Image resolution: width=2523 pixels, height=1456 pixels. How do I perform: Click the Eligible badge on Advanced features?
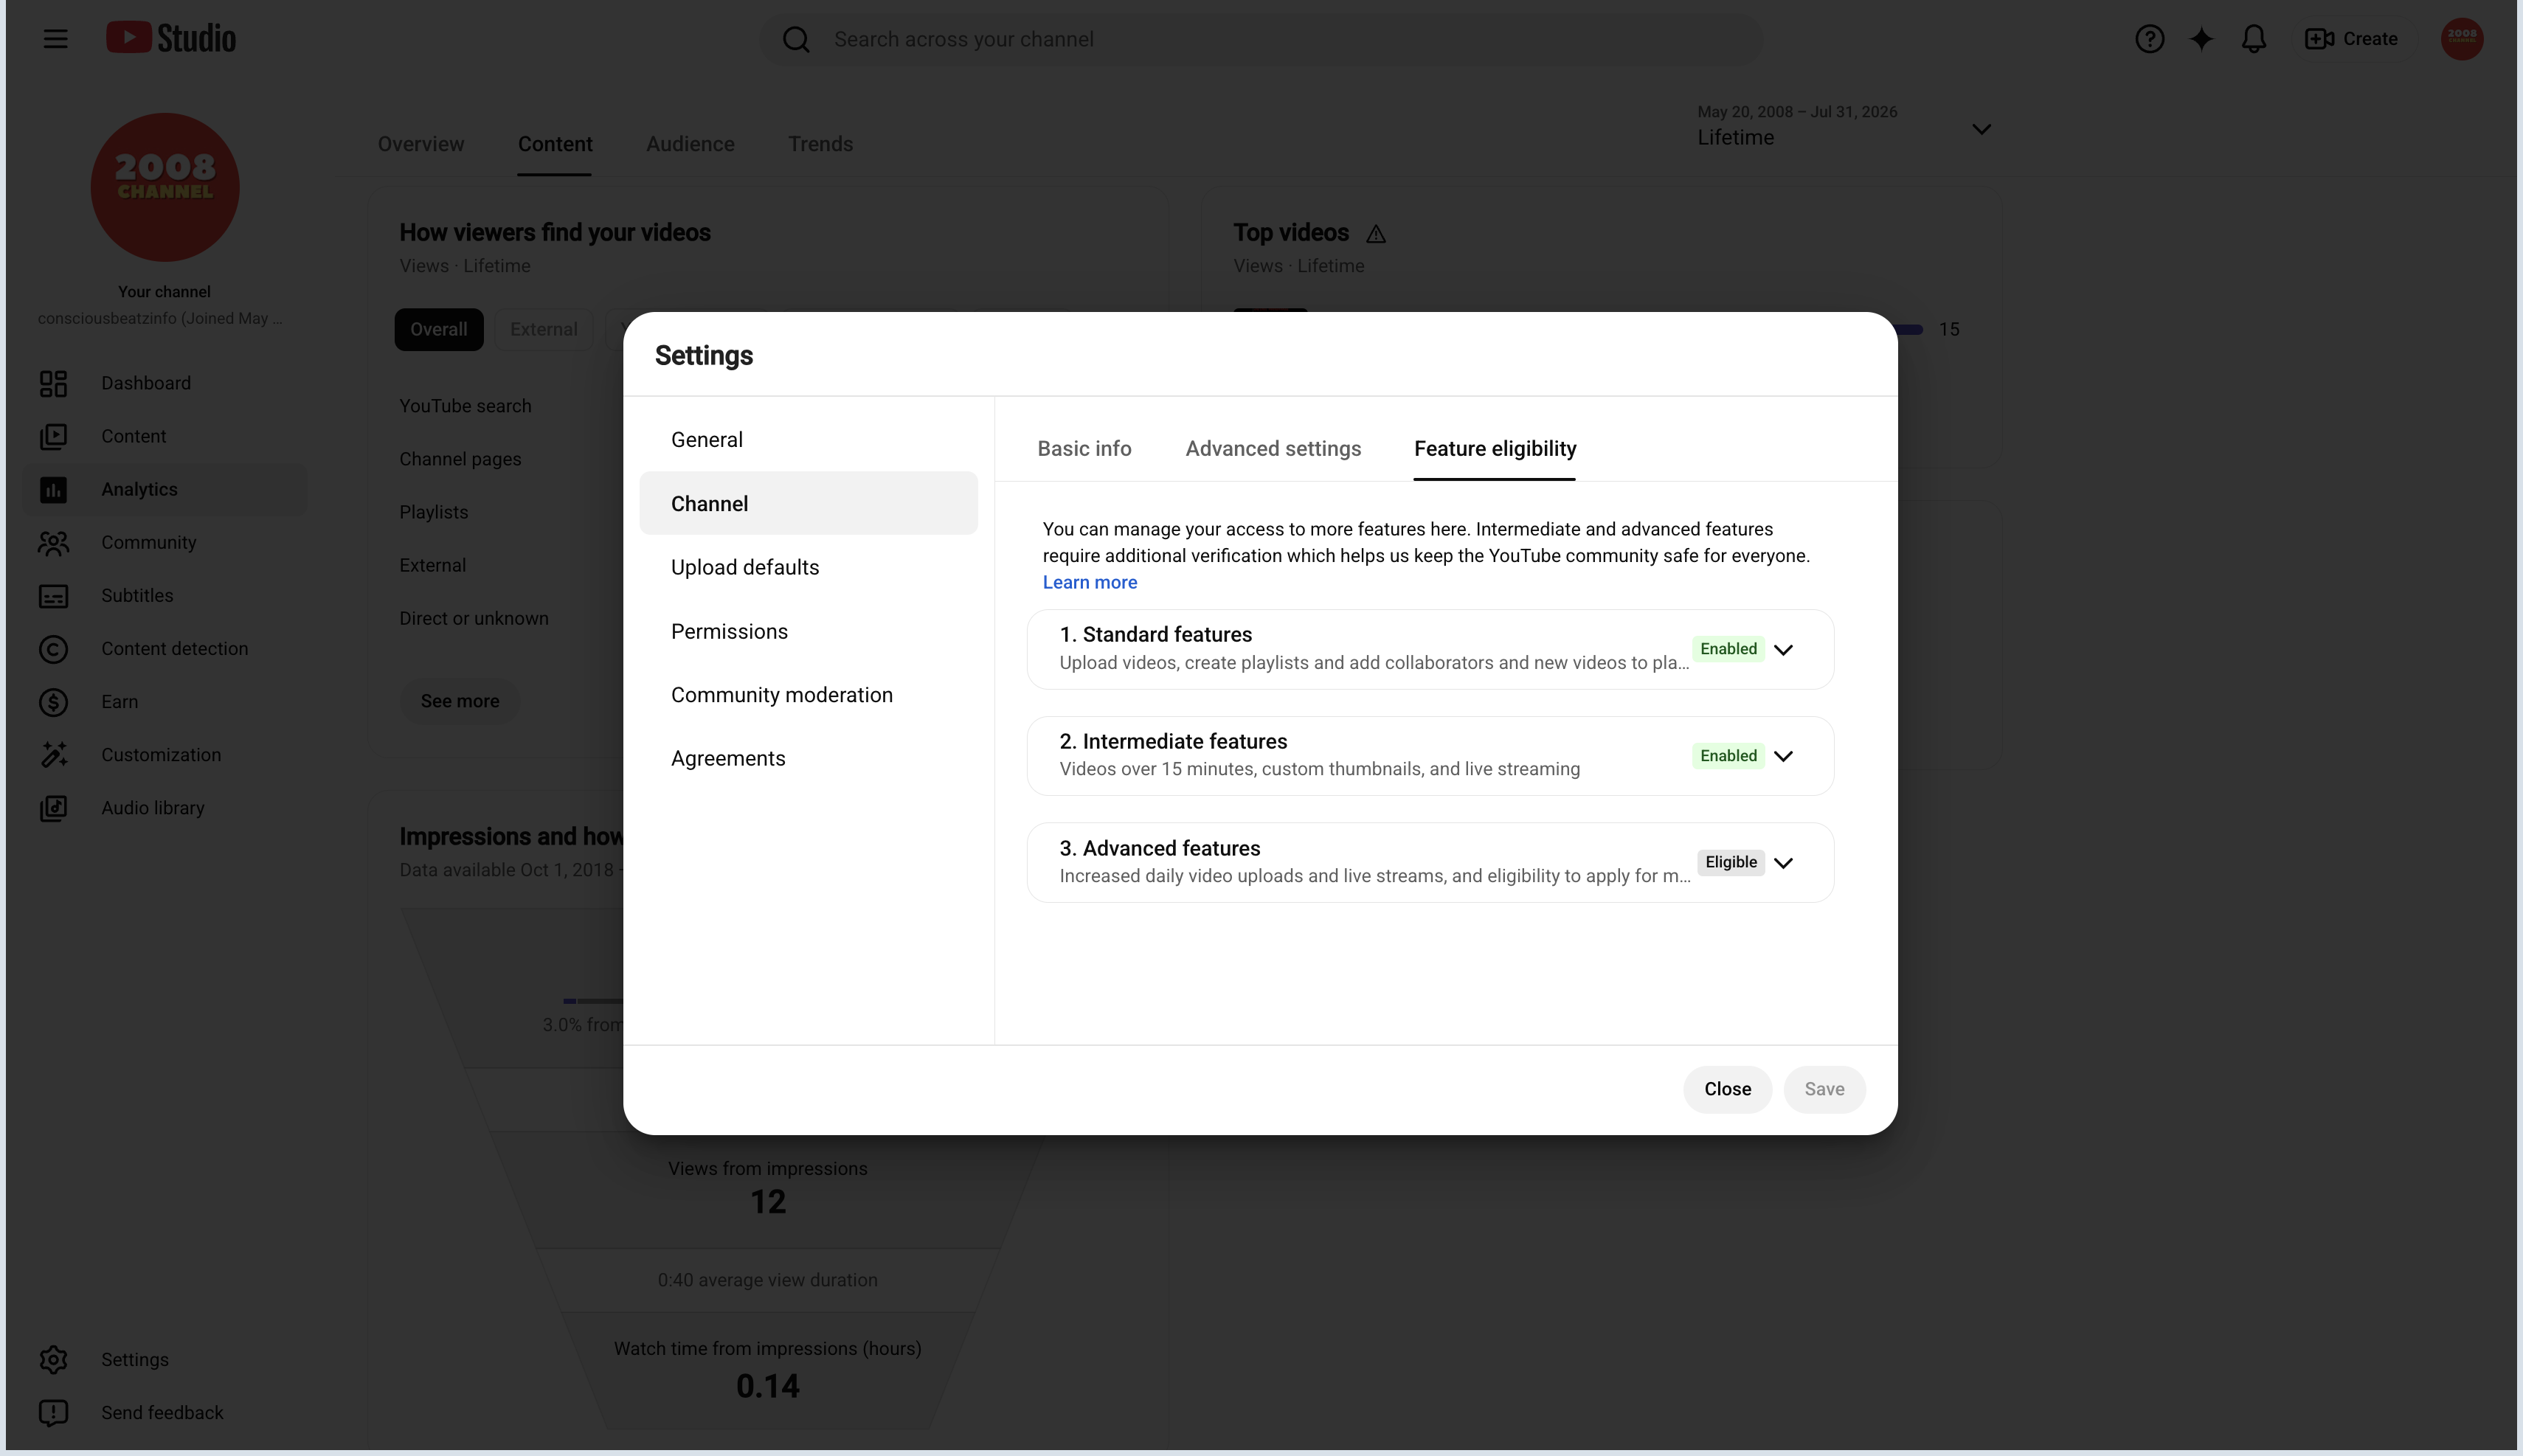(x=1731, y=862)
